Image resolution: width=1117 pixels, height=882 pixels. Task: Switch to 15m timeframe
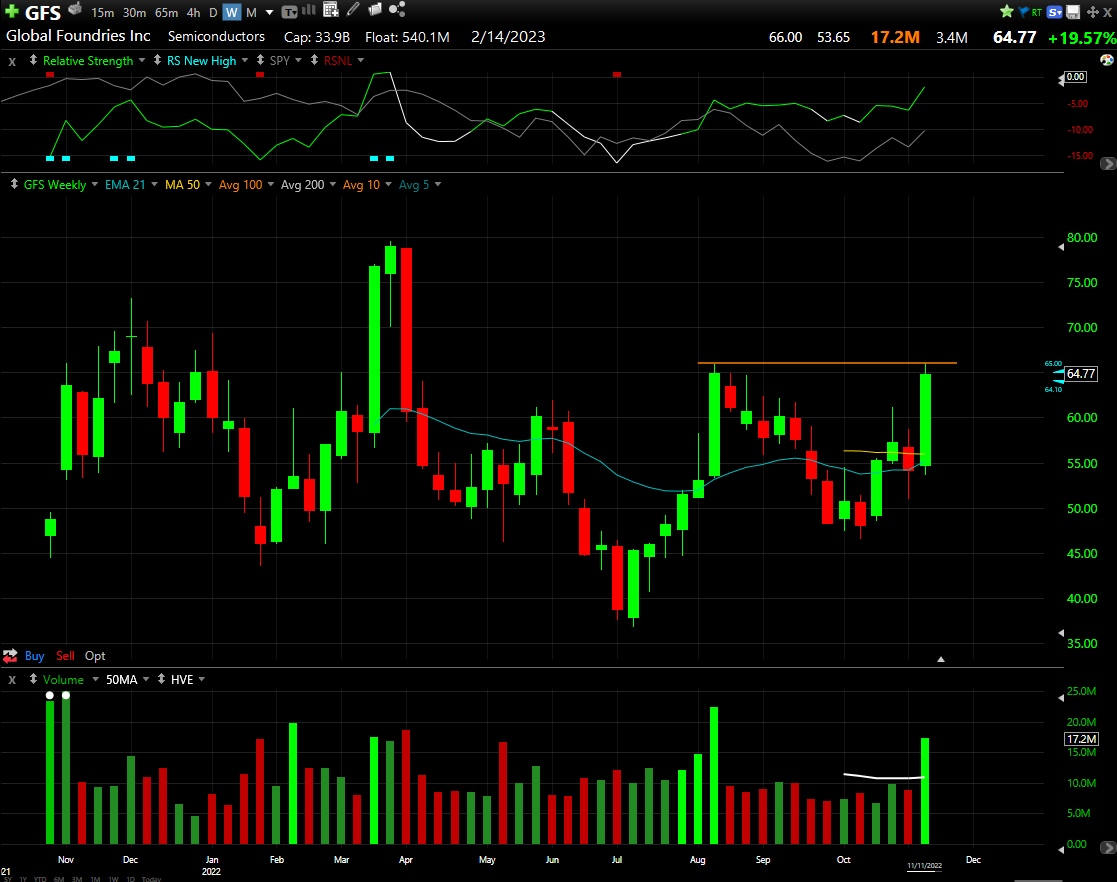103,13
